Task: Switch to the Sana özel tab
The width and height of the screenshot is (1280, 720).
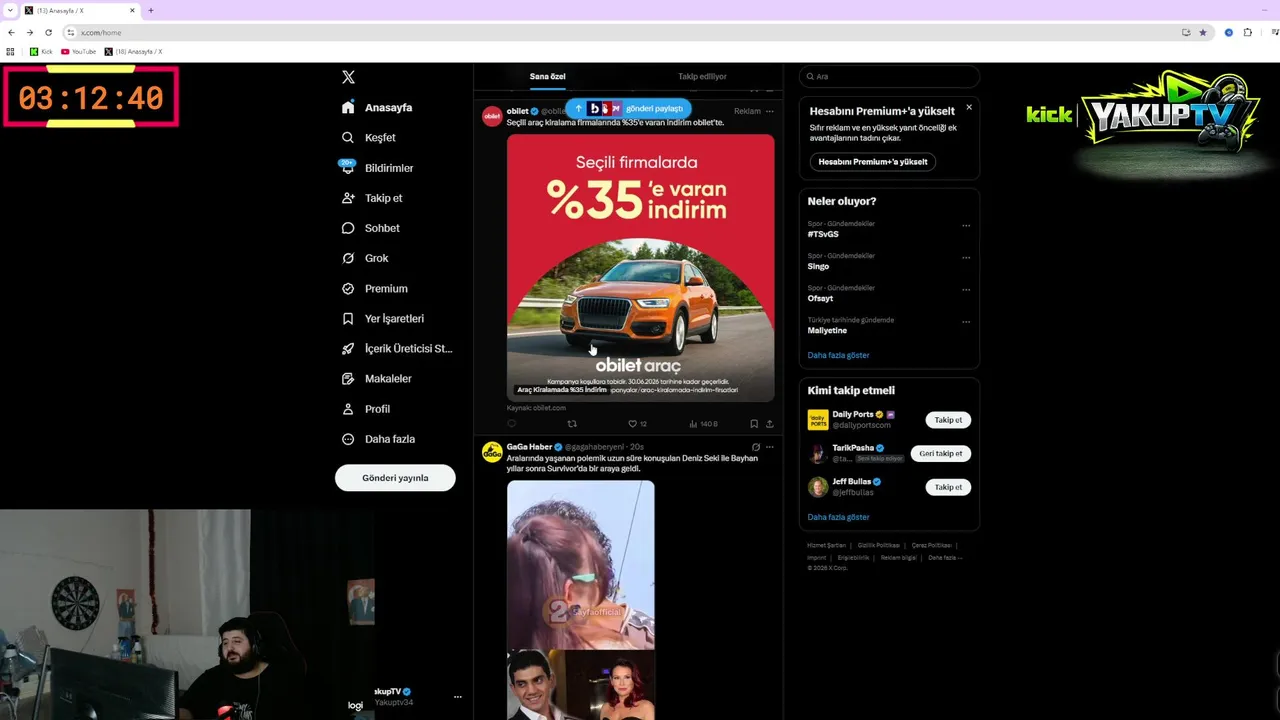Action: coord(548,77)
